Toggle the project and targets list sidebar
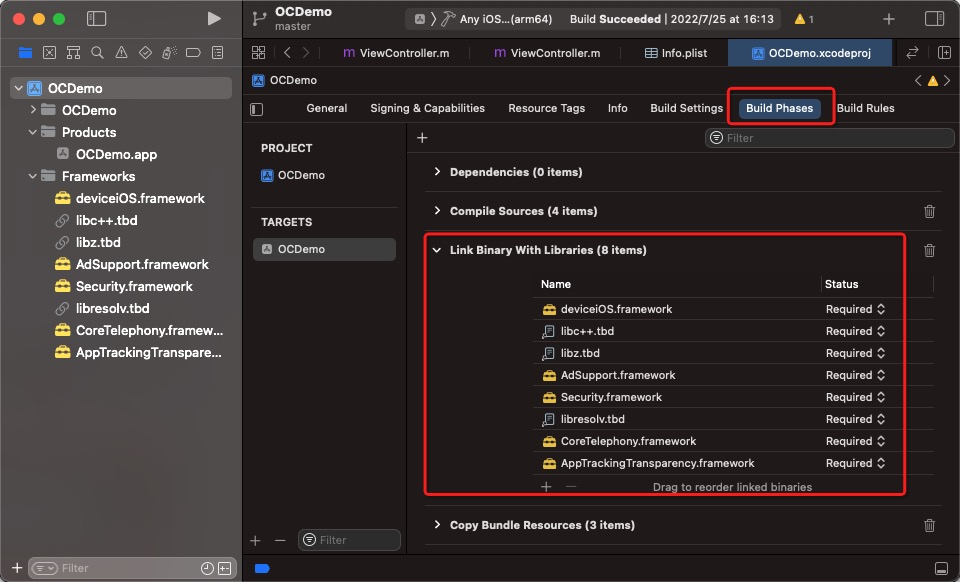The width and height of the screenshot is (960, 582). click(x=257, y=108)
